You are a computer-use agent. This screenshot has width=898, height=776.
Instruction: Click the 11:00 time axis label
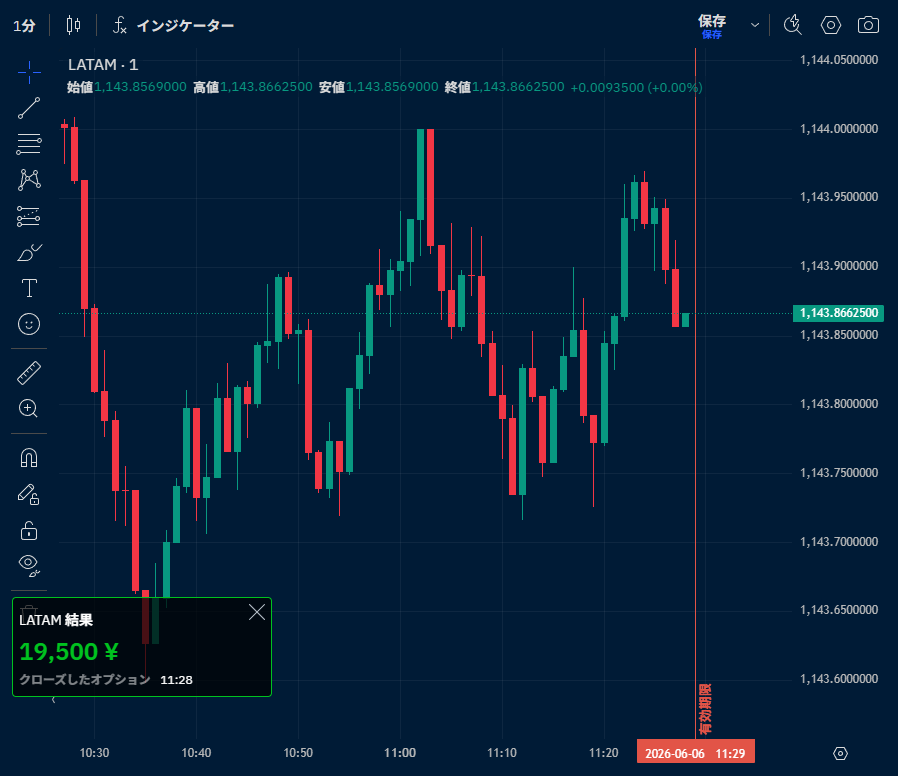coord(400,753)
